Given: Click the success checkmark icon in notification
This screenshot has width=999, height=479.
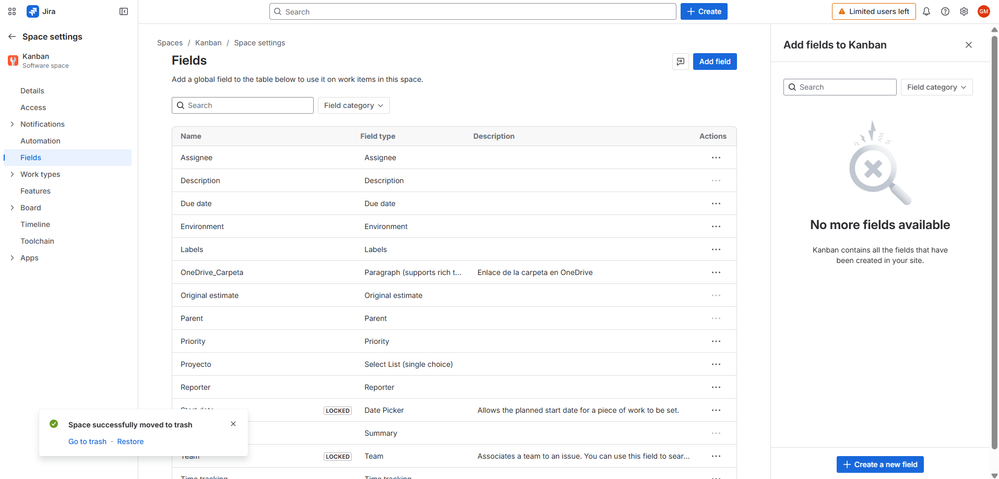Looking at the screenshot, I should click(54, 424).
